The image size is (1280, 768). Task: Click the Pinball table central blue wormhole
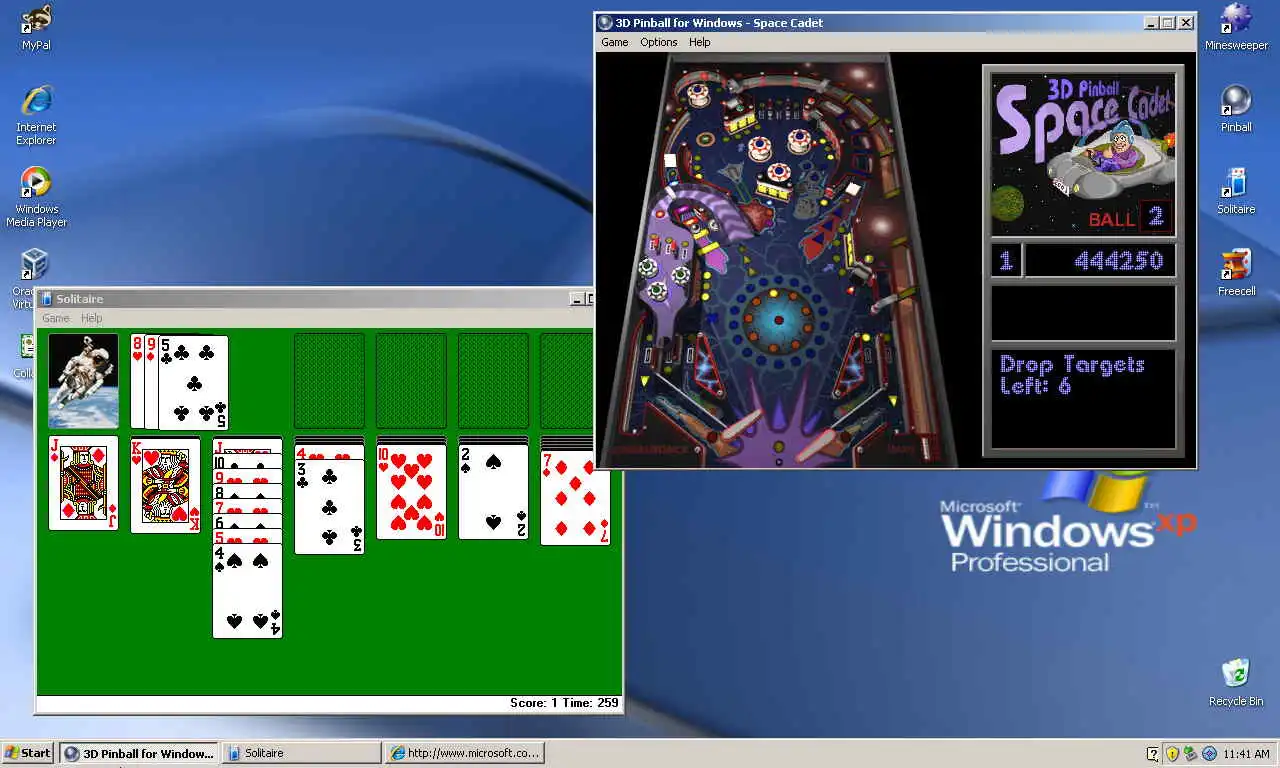(777, 320)
